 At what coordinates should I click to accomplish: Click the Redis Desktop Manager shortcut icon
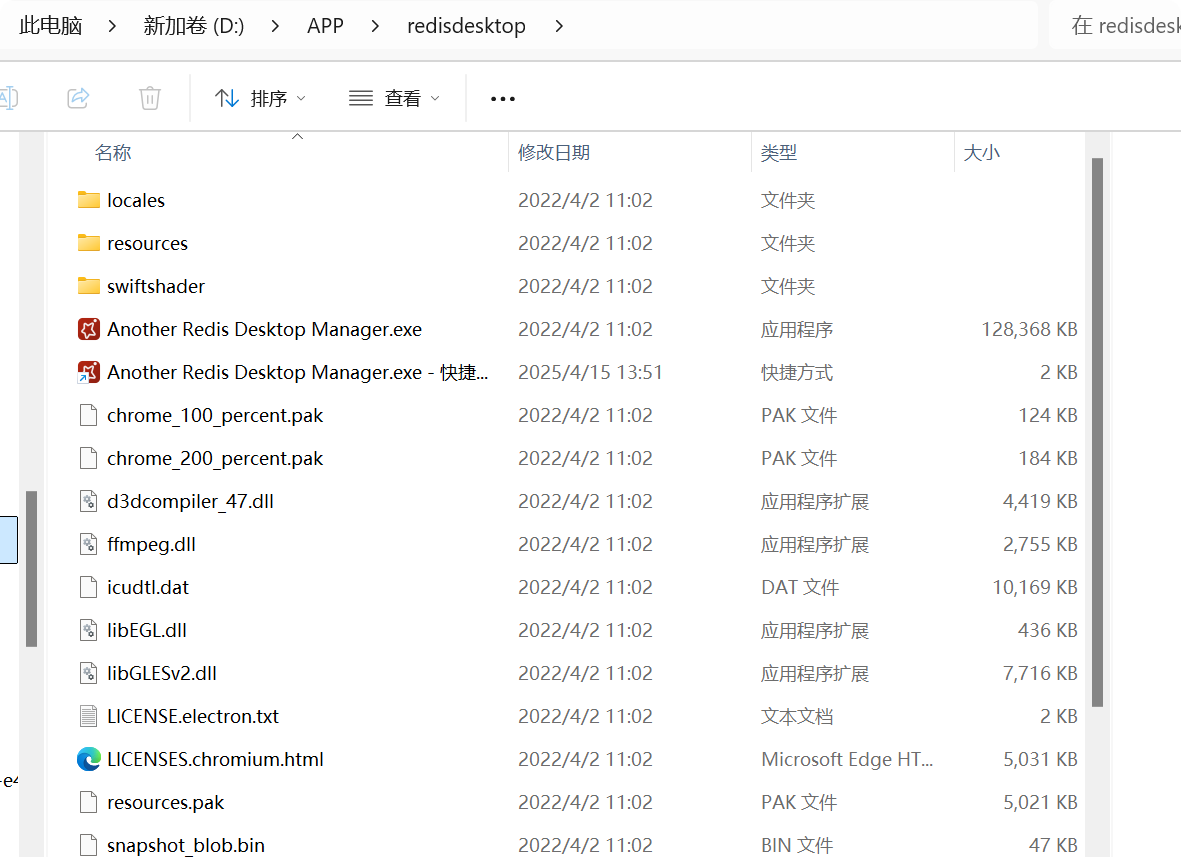click(88, 372)
